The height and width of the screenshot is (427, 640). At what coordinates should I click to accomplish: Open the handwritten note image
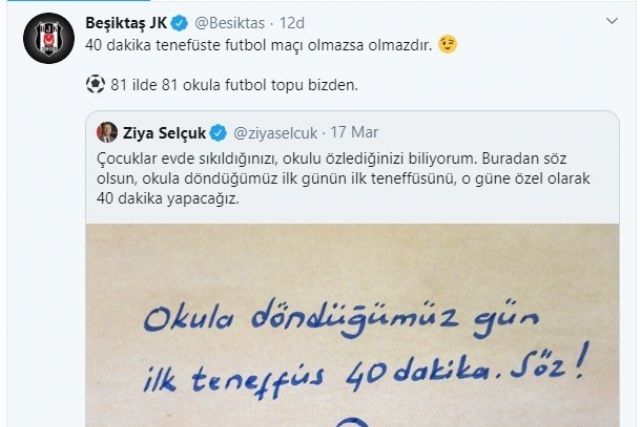click(352, 325)
